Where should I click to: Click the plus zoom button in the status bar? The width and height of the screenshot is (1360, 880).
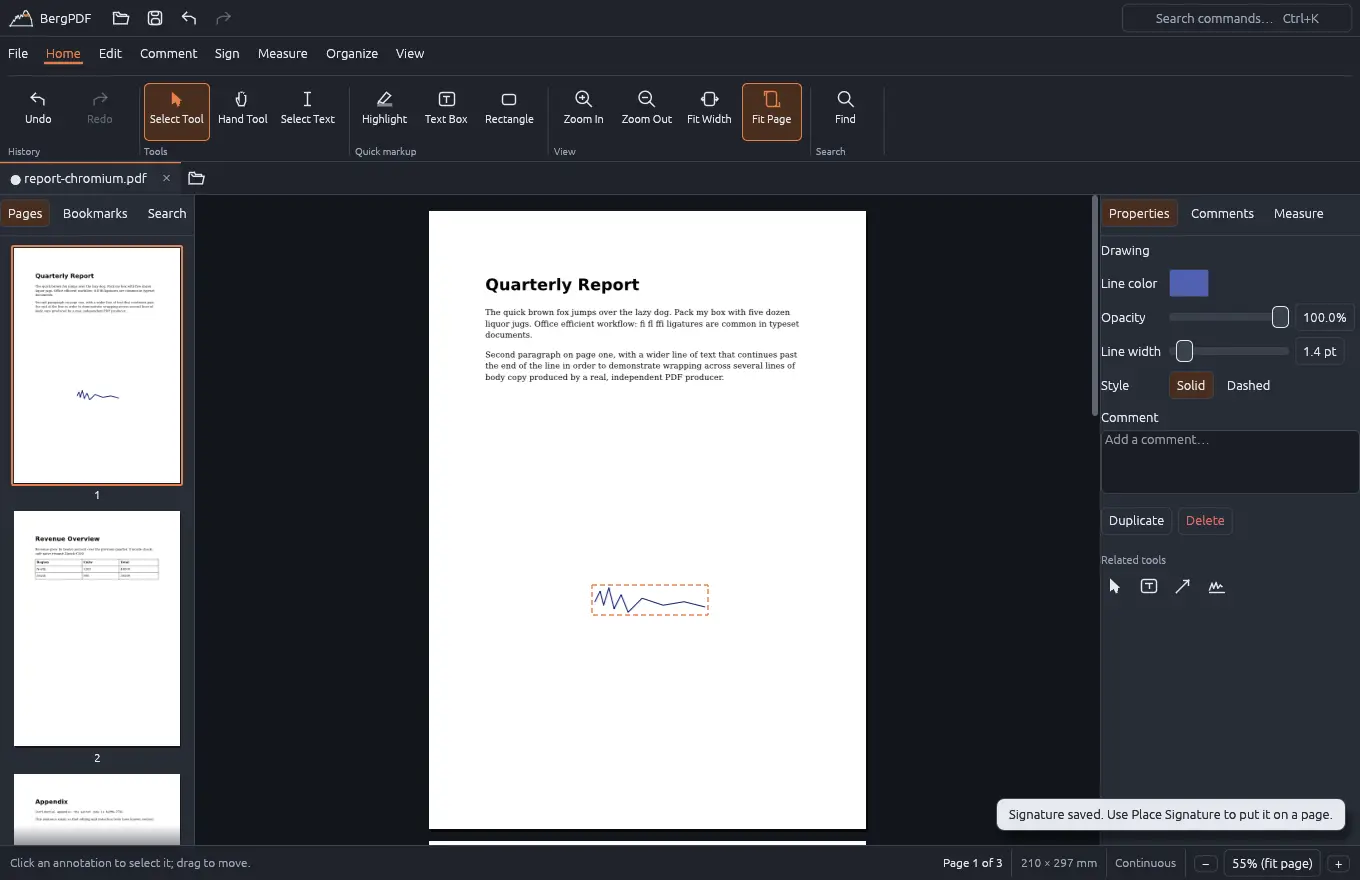click(x=1338, y=864)
